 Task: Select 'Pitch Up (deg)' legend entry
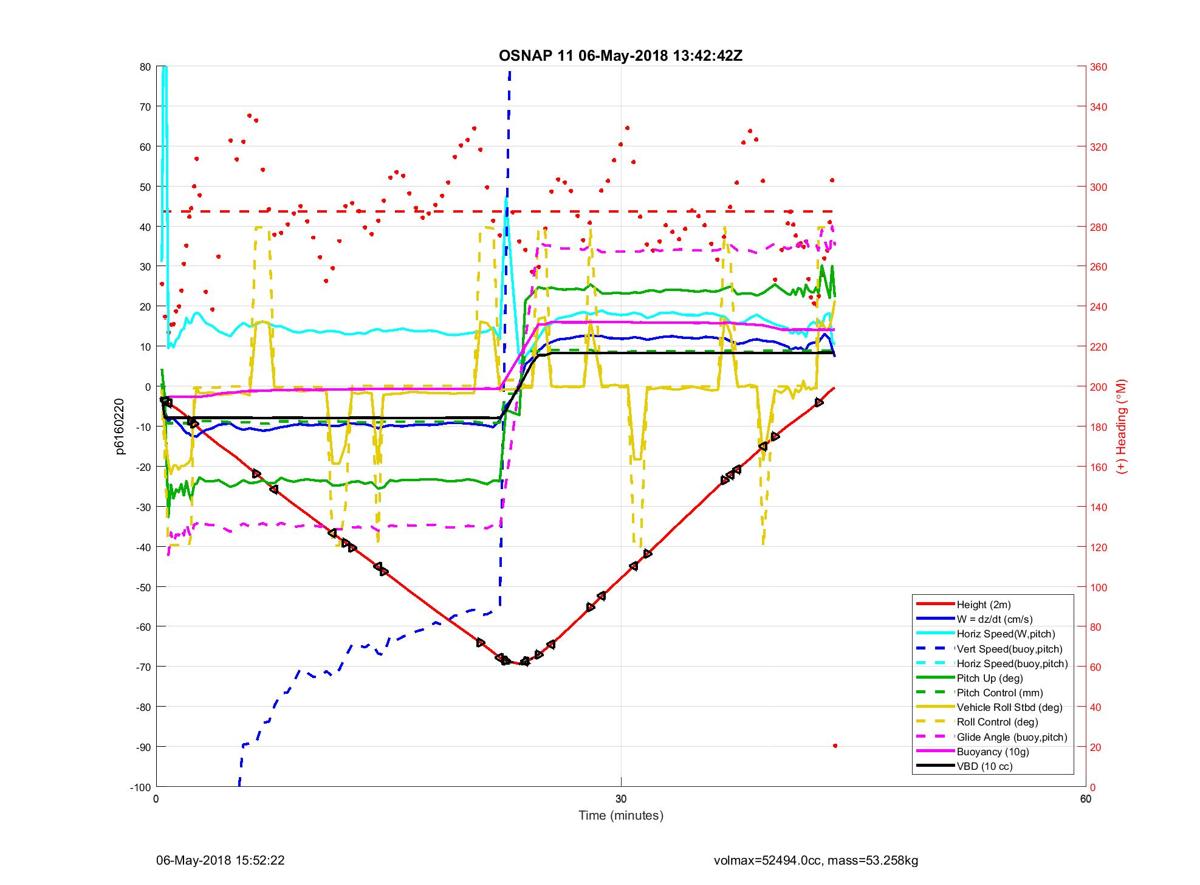pos(991,678)
